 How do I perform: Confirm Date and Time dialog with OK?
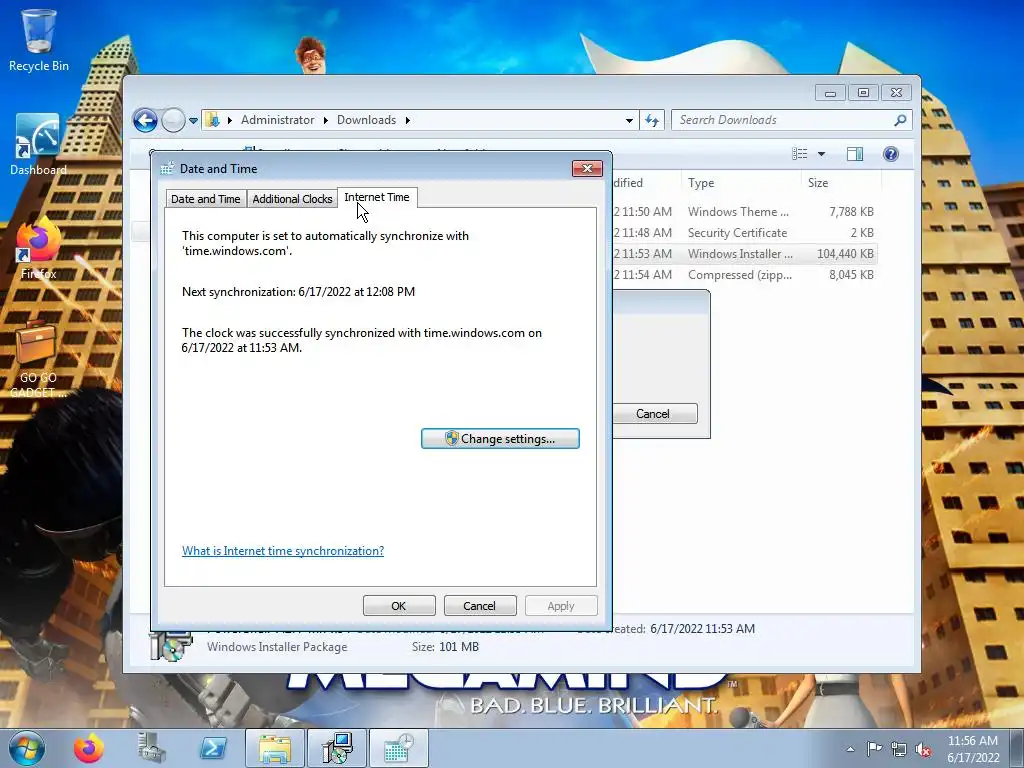pyautogui.click(x=399, y=605)
